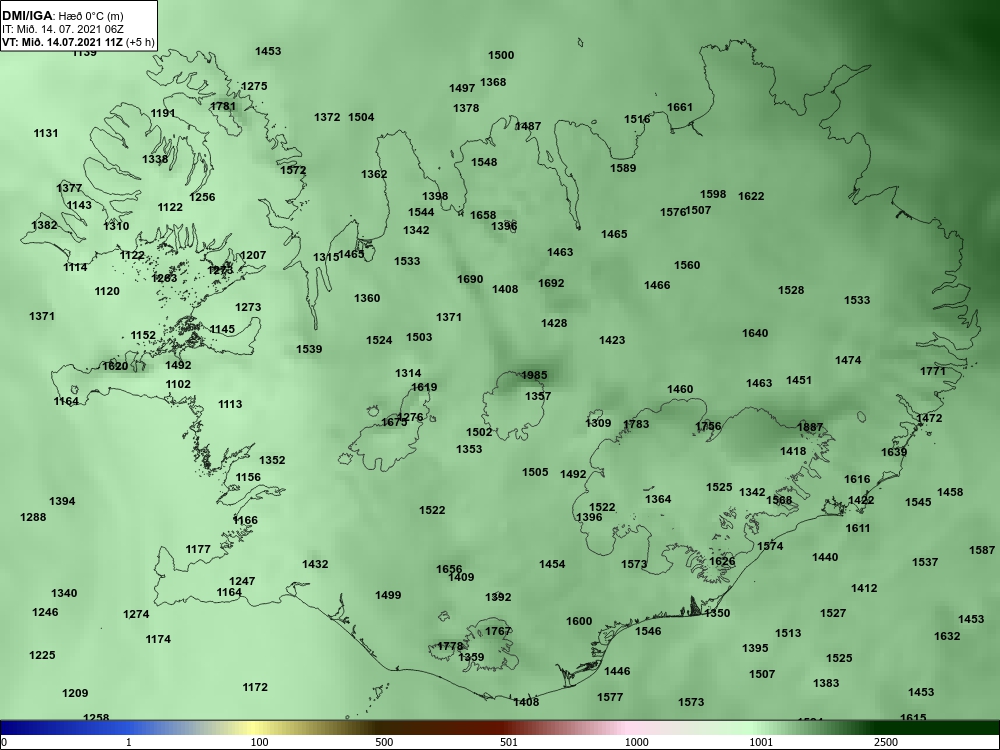Click the map value 1362
Screen dimensions: 1000x750
[374, 173]
